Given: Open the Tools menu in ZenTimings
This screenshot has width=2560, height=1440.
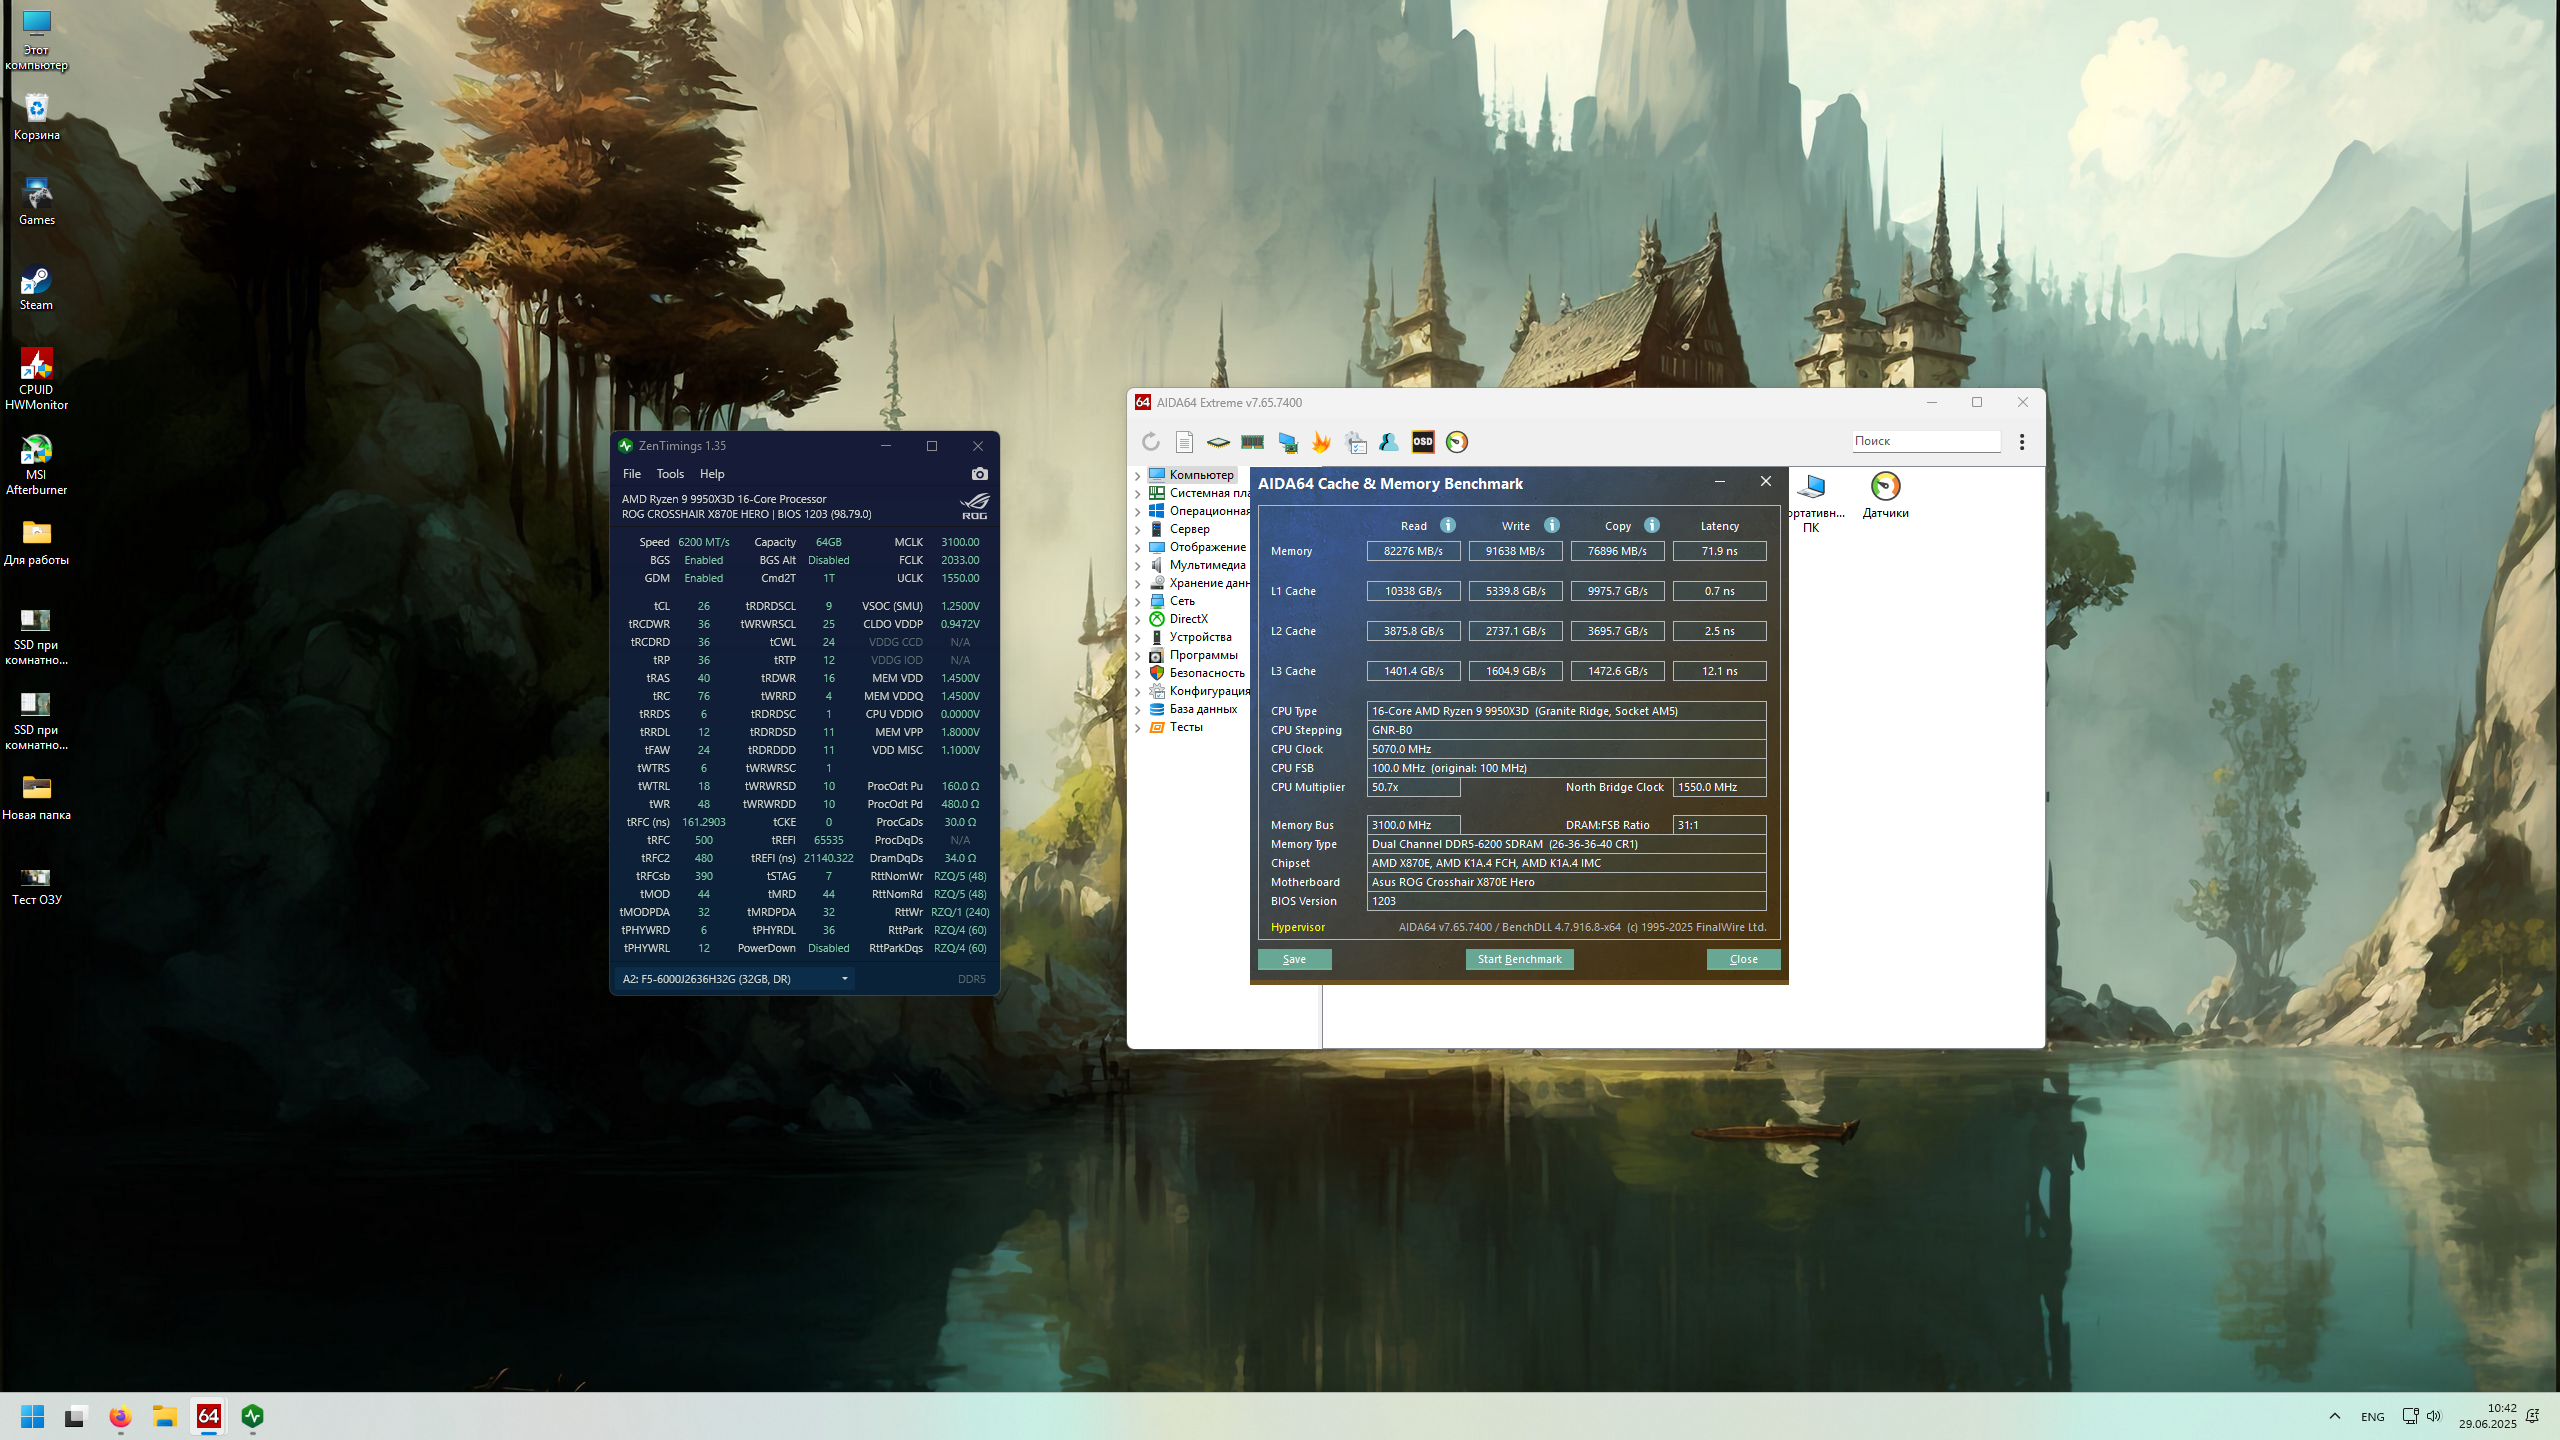Looking at the screenshot, I should pyautogui.click(x=670, y=474).
